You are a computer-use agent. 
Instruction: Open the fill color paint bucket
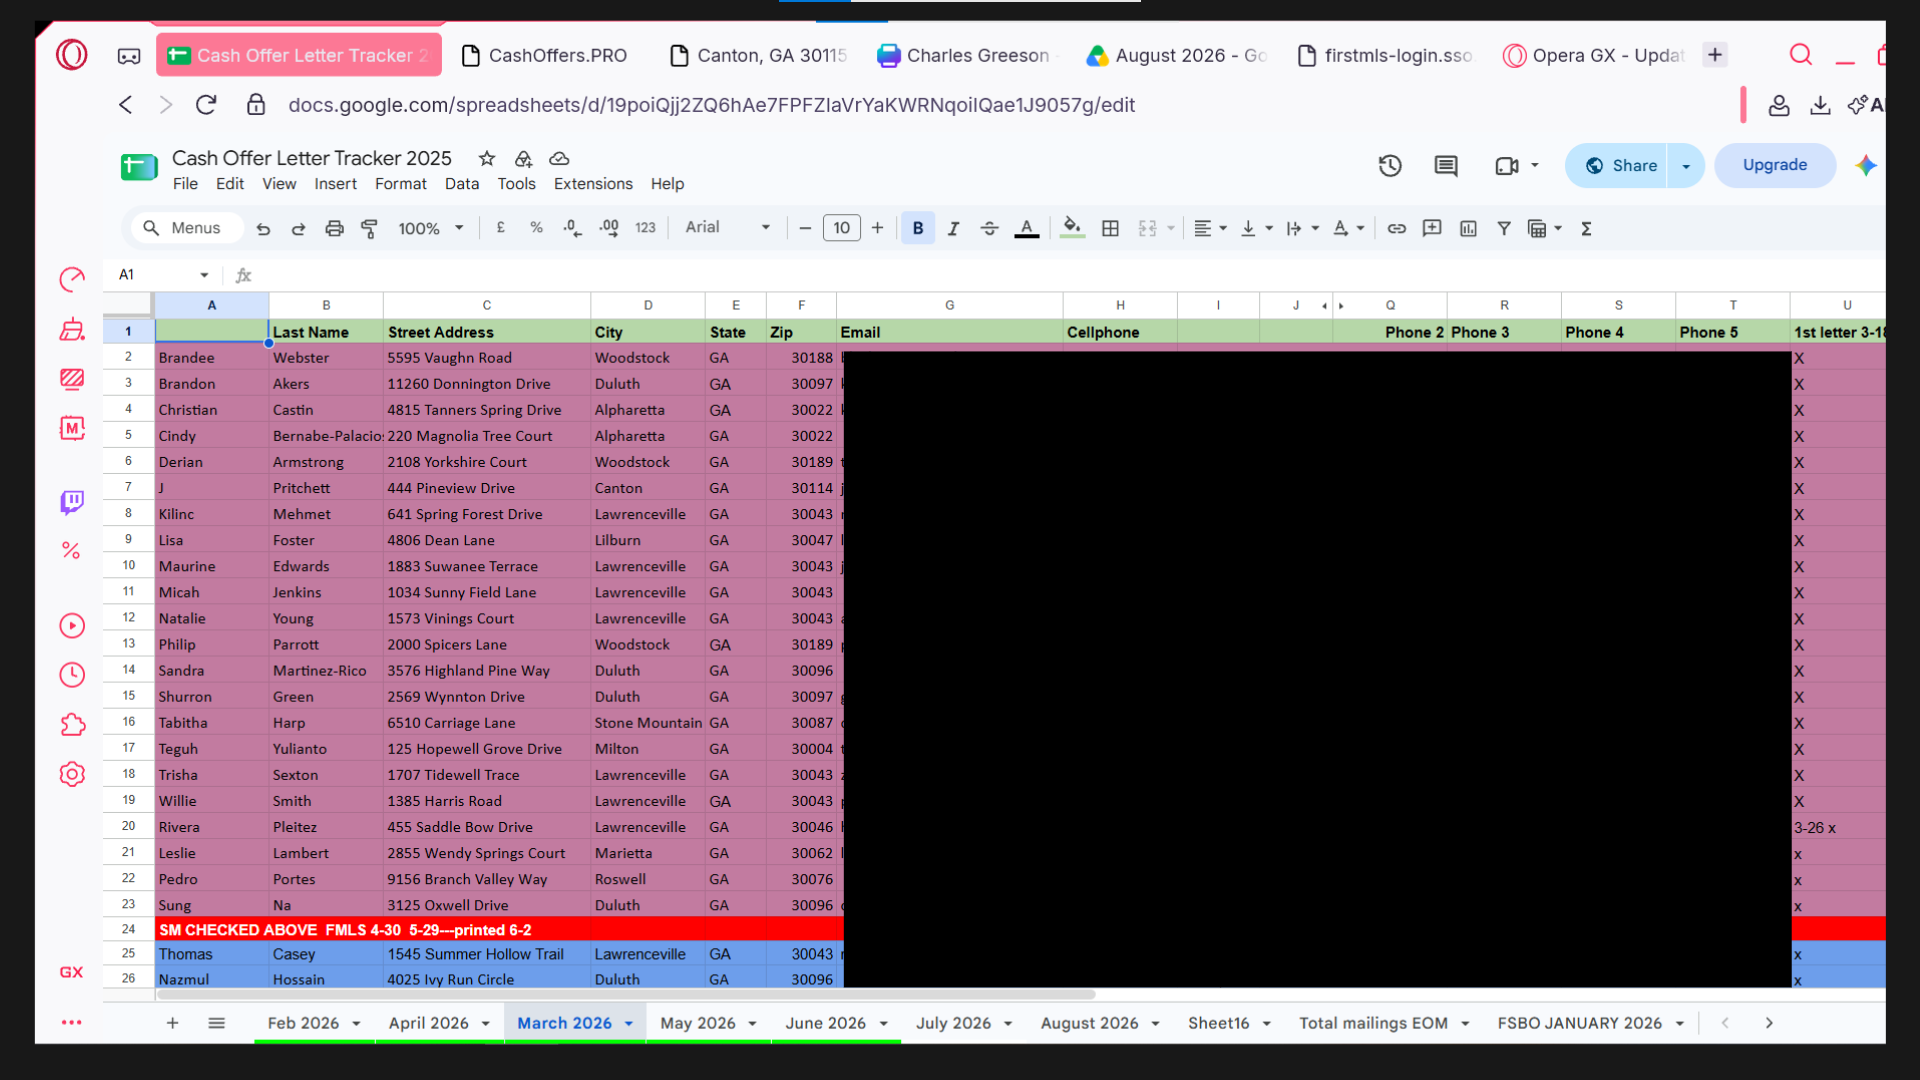(x=1072, y=229)
